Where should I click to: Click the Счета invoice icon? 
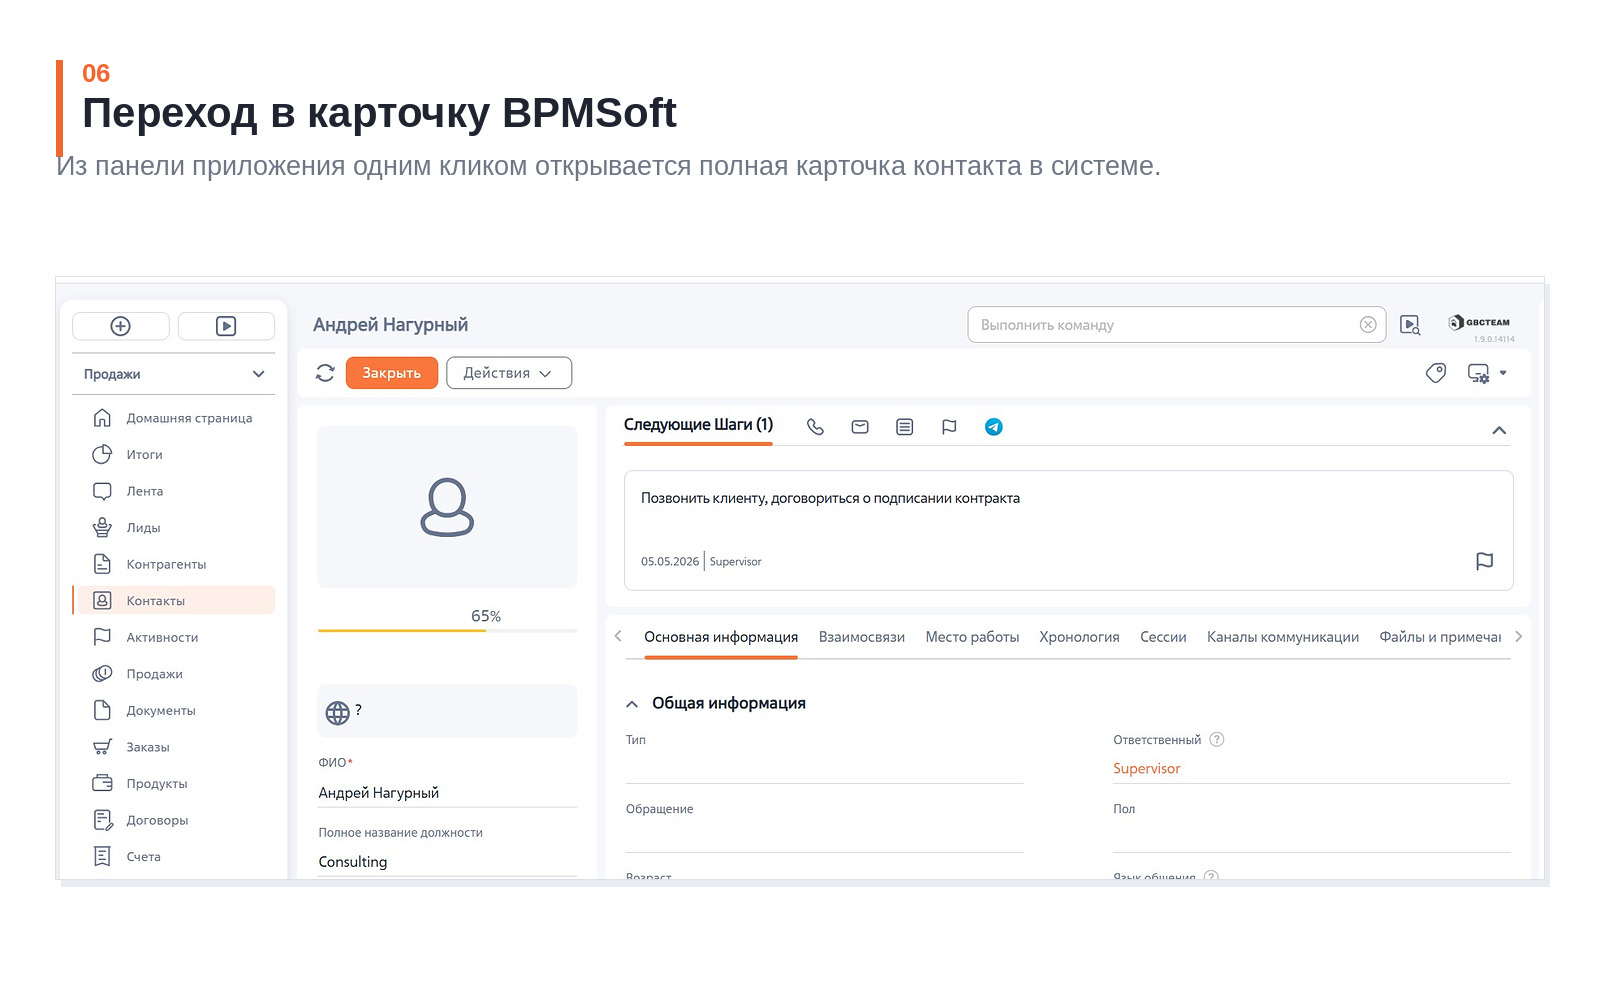pyautogui.click(x=102, y=857)
